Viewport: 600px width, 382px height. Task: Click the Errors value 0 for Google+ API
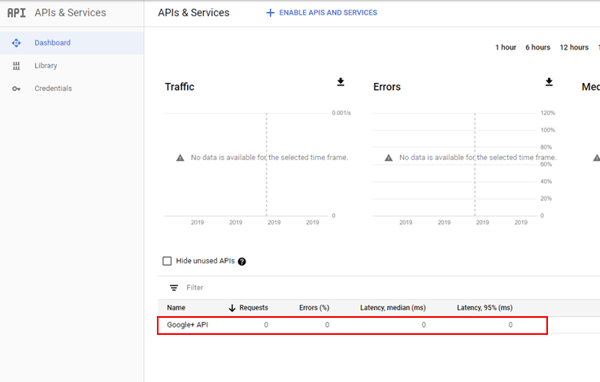click(327, 325)
